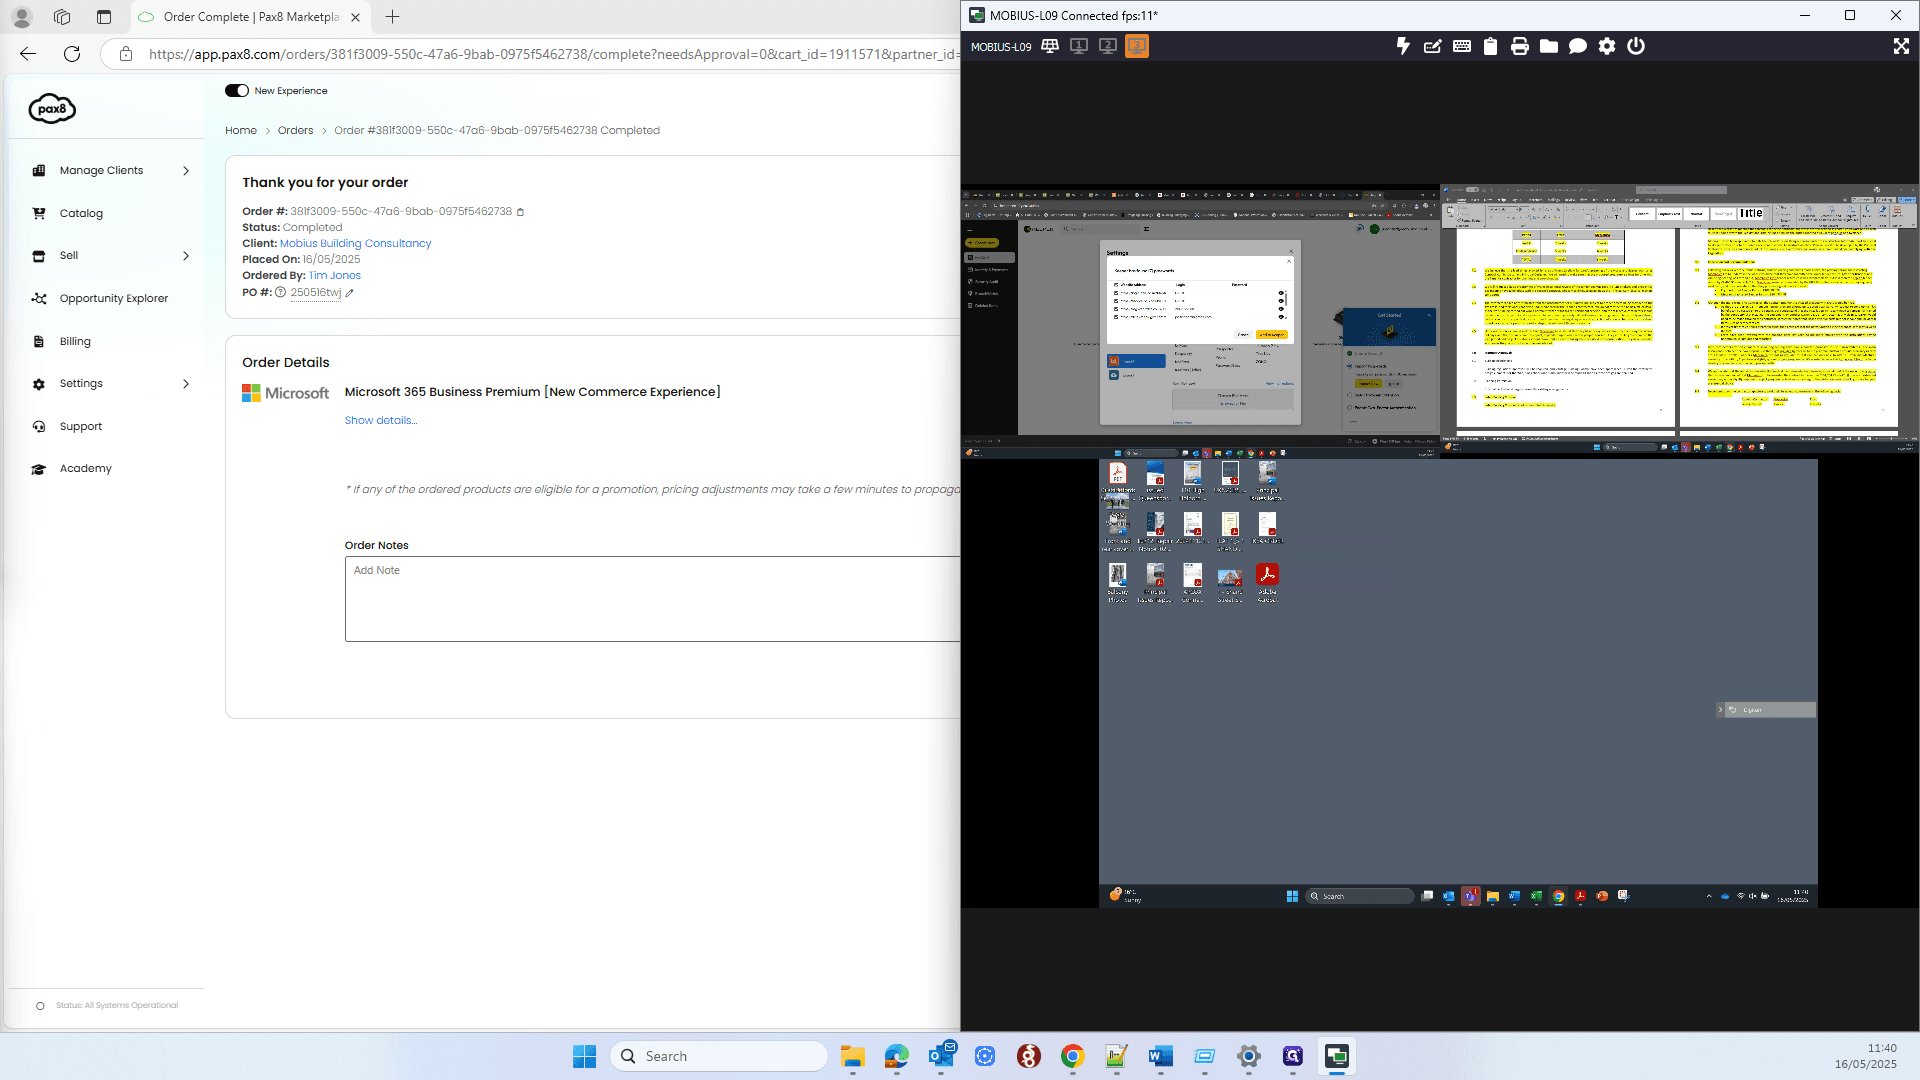This screenshot has width=1920, height=1080.
Task: Copy the order number to clipboard
Action: [520, 212]
